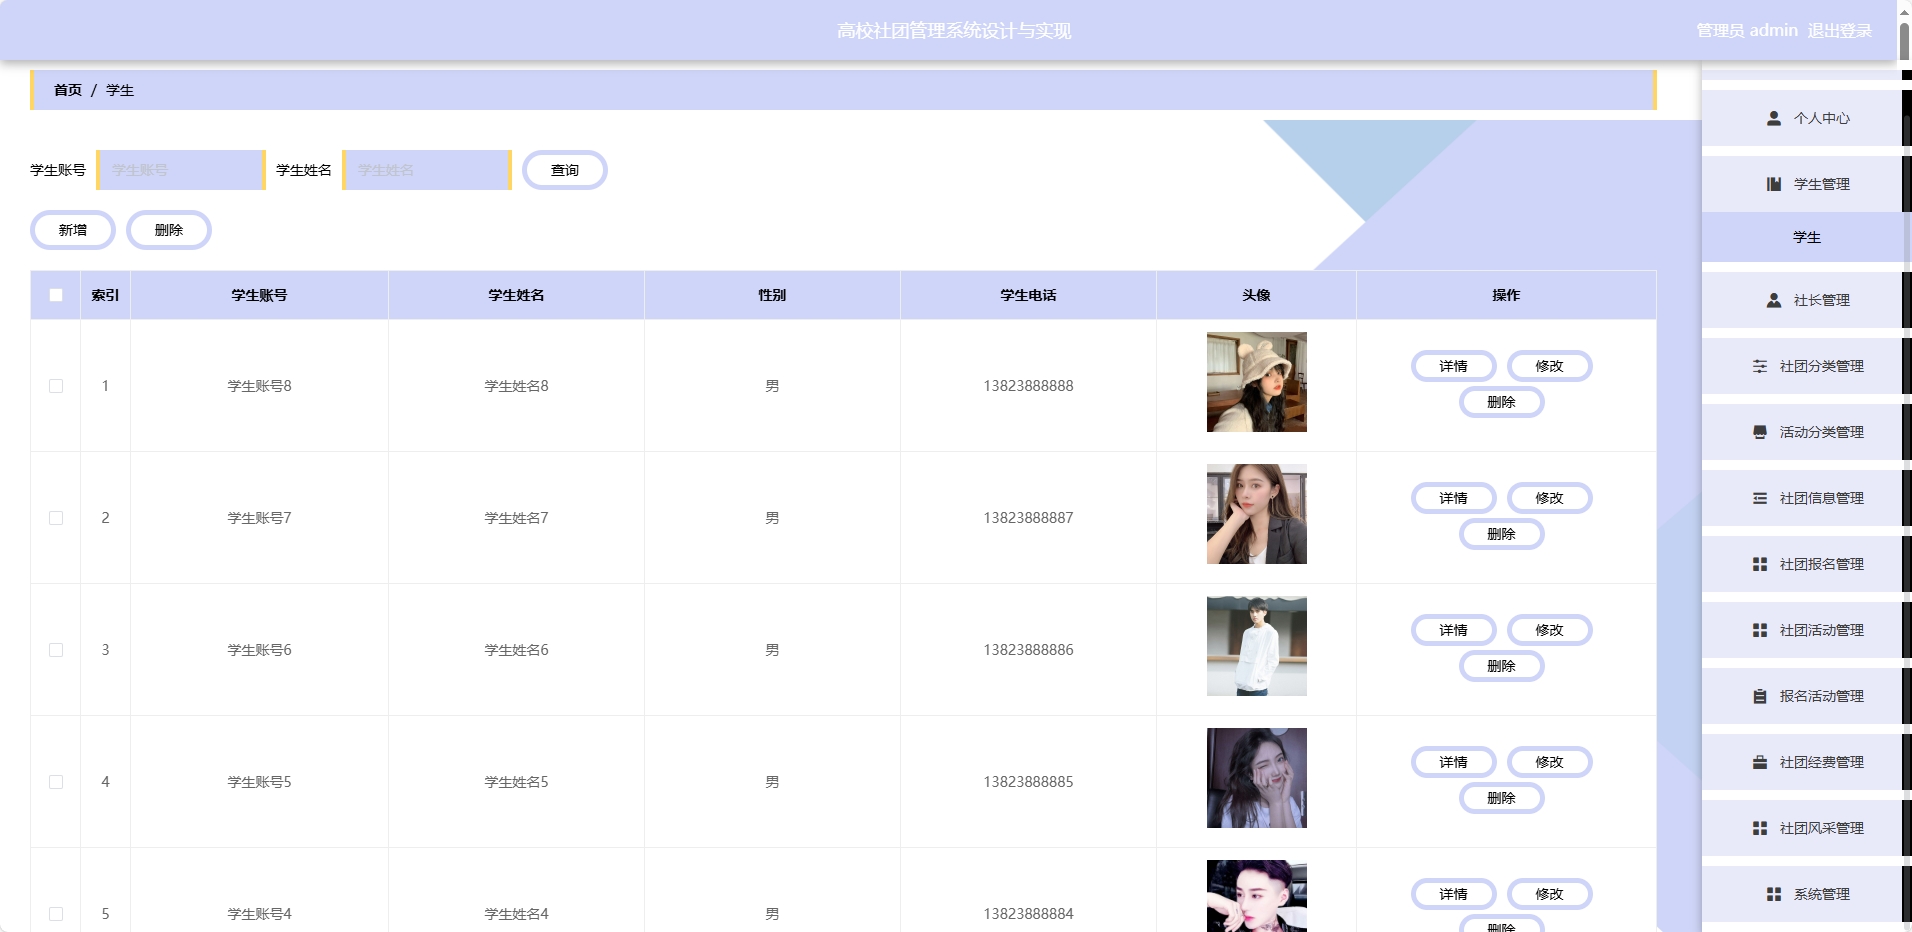Click the 社团信息管理 list icon
Screen dimensions: 1912x932
click(1759, 498)
